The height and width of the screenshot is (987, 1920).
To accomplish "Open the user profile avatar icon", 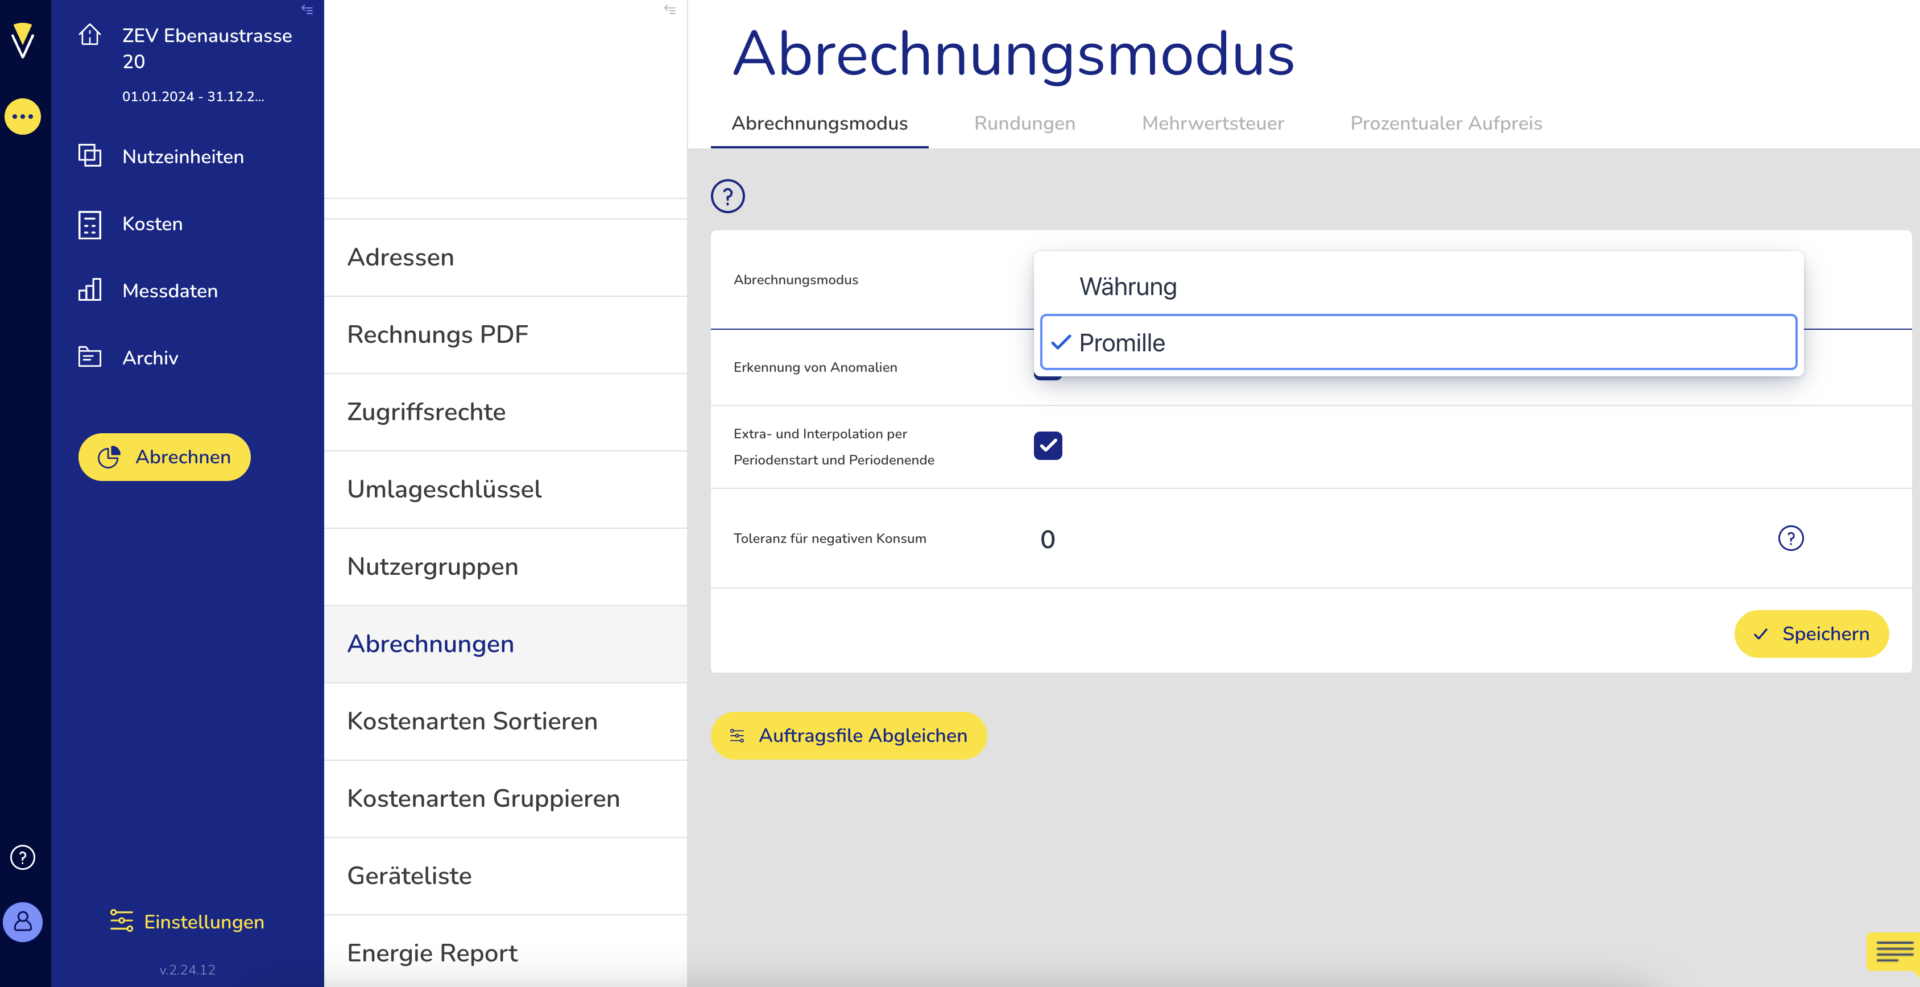I will [x=22, y=921].
